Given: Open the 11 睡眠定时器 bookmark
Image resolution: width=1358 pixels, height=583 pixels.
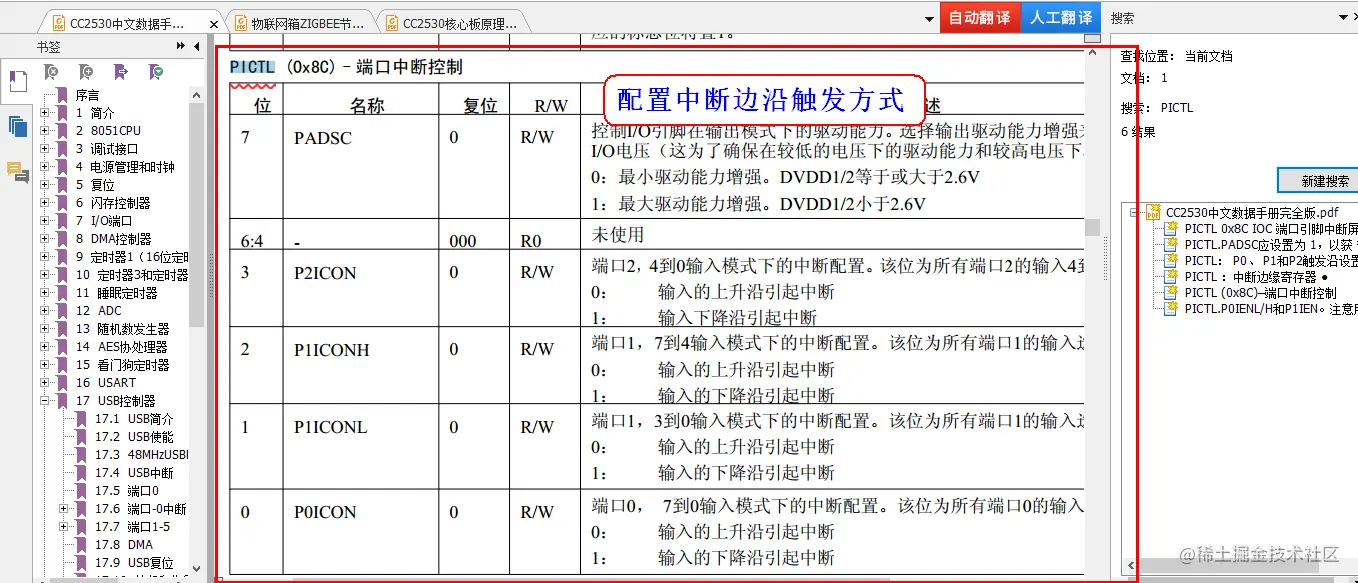Looking at the screenshot, I should (116, 293).
